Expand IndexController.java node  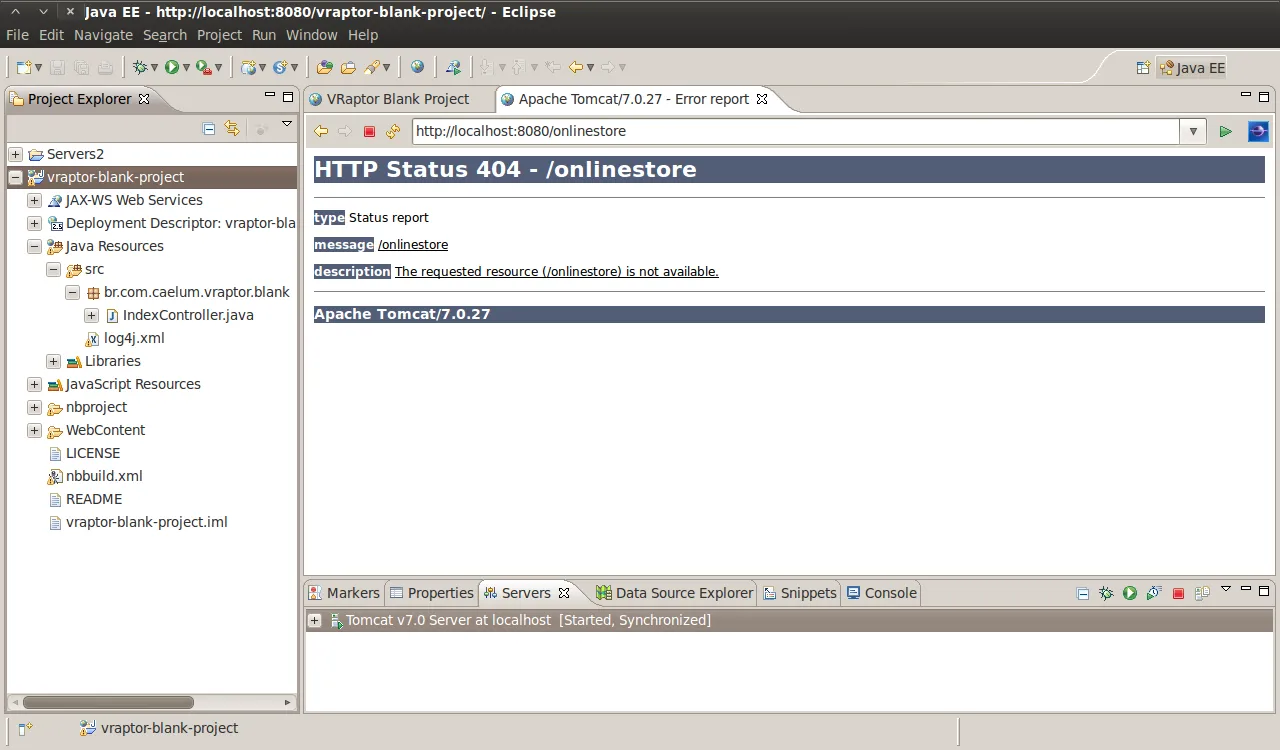91,315
